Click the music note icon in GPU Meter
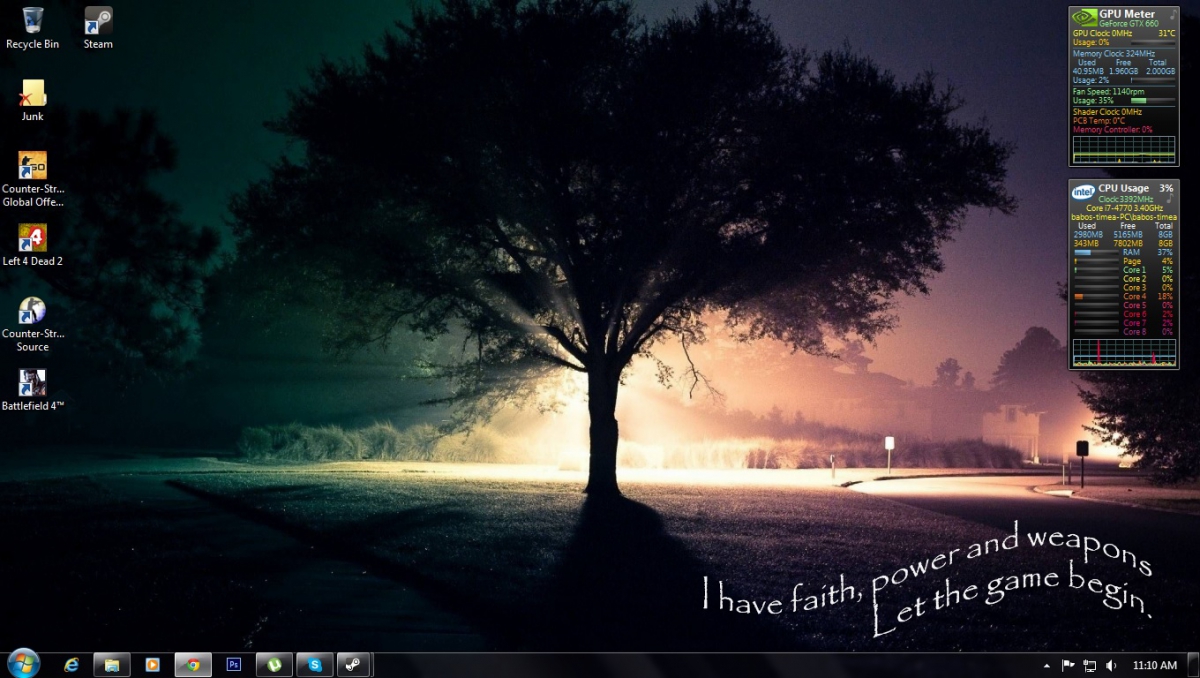Image resolution: width=1200 pixels, height=678 pixels. tap(1172, 14)
